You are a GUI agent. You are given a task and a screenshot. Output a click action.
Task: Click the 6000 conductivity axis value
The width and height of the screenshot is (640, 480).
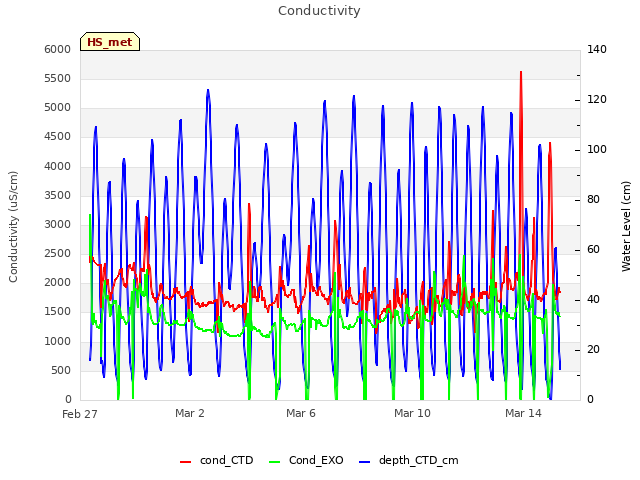coord(58,49)
